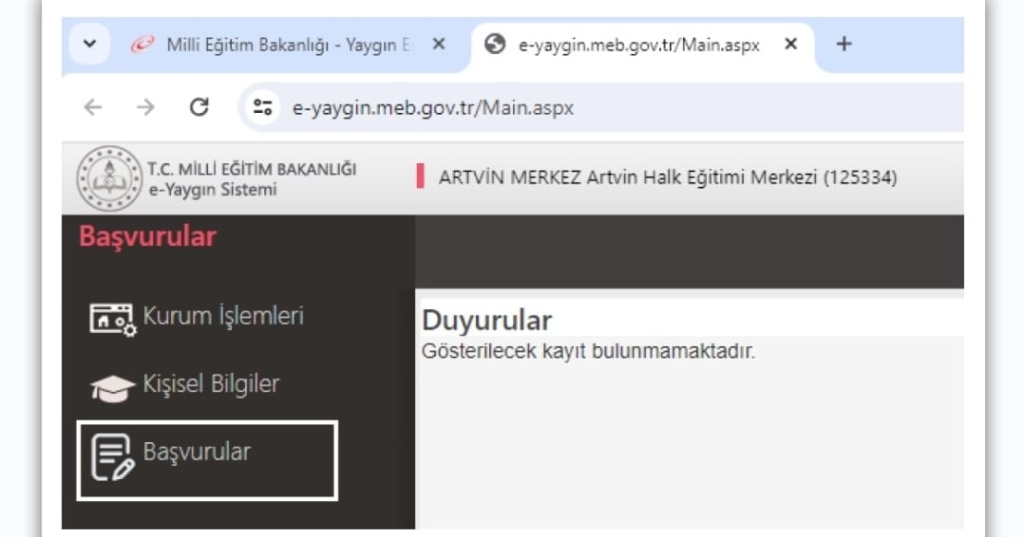Open the tab search chevron dropdown
Image resolution: width=1024 pixels, height=537 pixels.
tap(90, 45)
